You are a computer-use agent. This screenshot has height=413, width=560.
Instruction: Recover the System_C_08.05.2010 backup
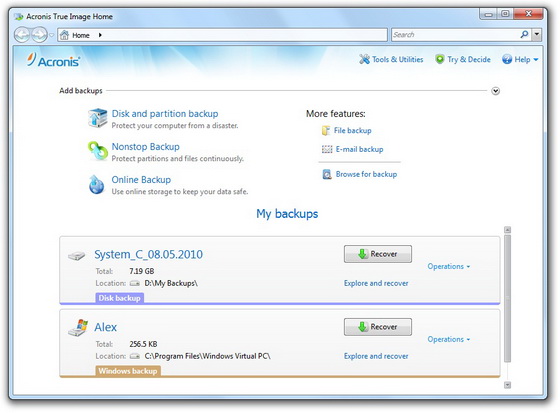(x=378, y=254)
